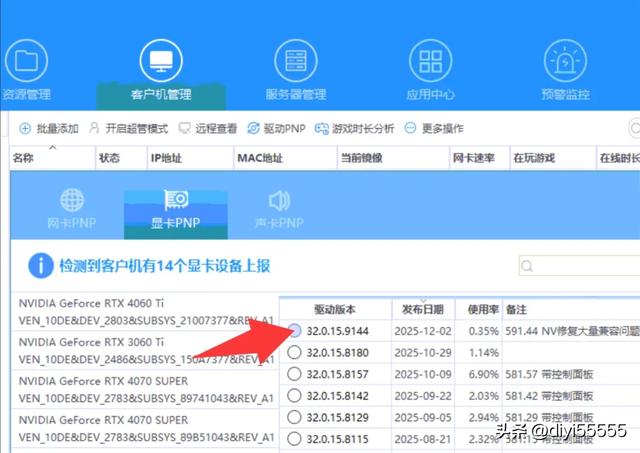This screenshot has height=453, width=640.
Task: Click the 2025-08-21 release date cell
Action: pyautogui.click(x=423, y=439)
